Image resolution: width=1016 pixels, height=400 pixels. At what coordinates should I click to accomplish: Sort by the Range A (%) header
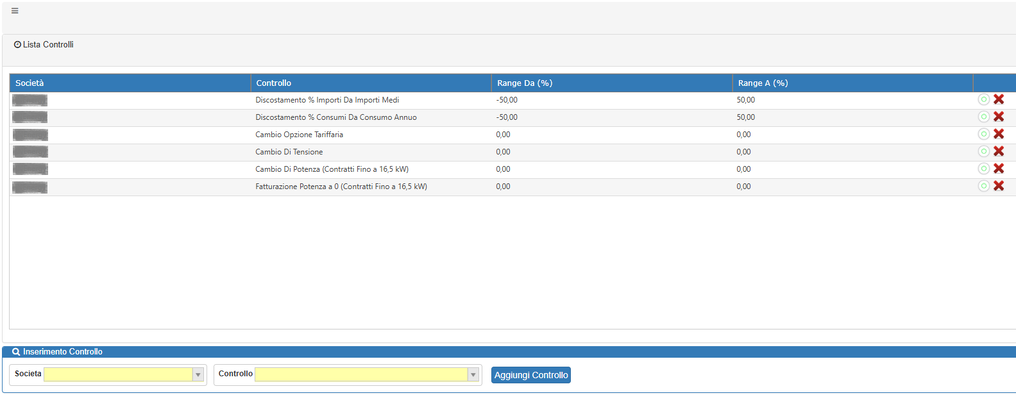[853, 83]
